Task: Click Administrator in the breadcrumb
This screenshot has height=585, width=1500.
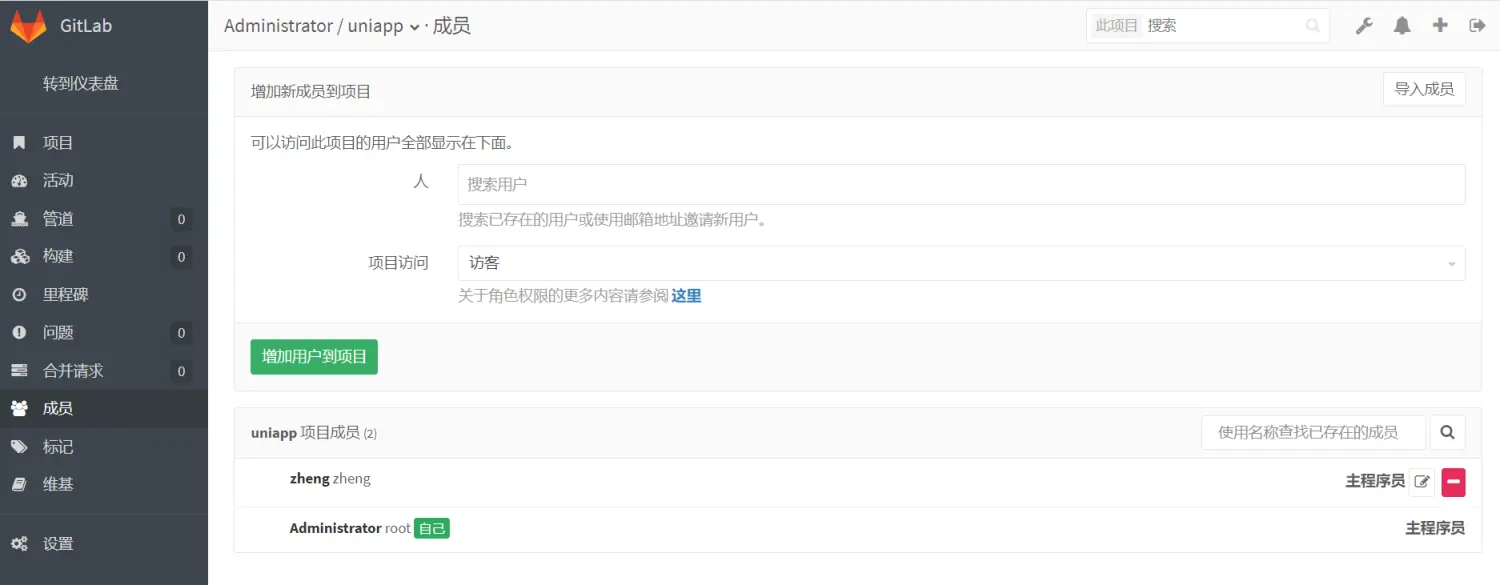Action: coord(278,26)
